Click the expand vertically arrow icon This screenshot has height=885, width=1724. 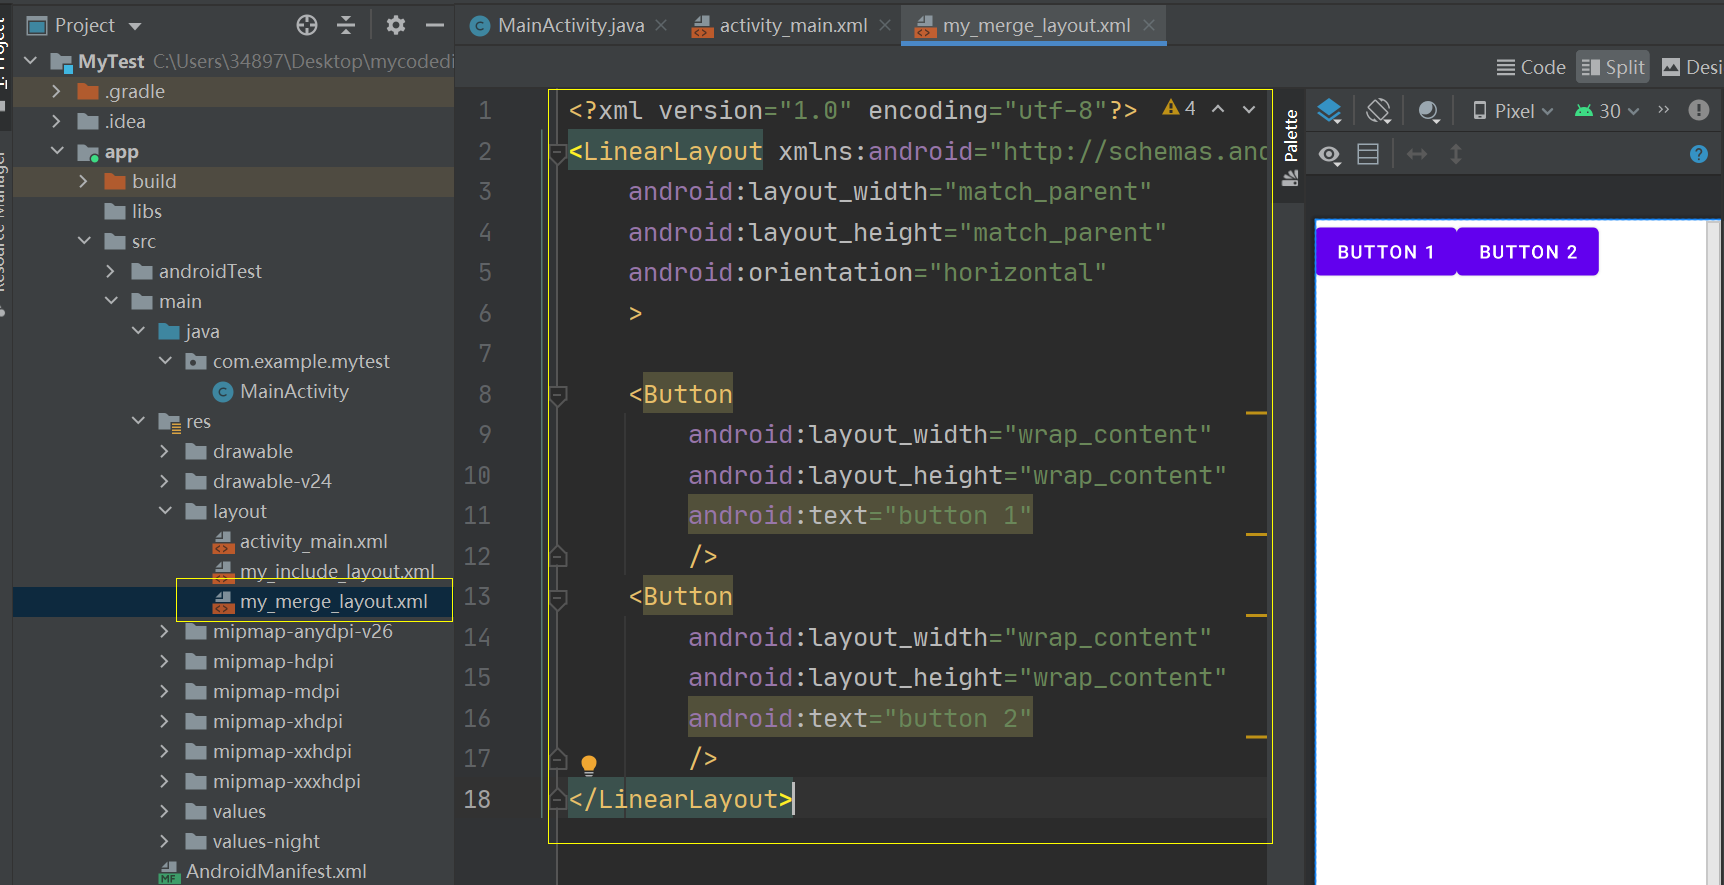1456,154
